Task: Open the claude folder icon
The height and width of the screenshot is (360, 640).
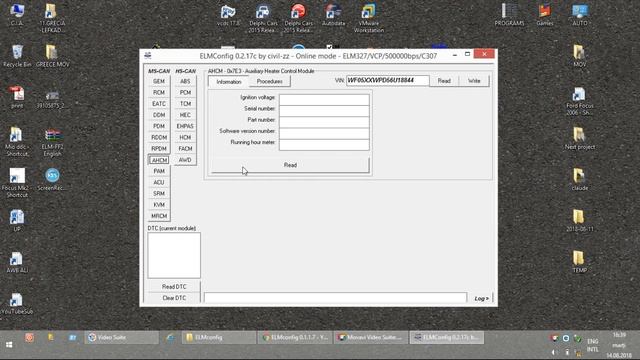Action: (580, 180)
